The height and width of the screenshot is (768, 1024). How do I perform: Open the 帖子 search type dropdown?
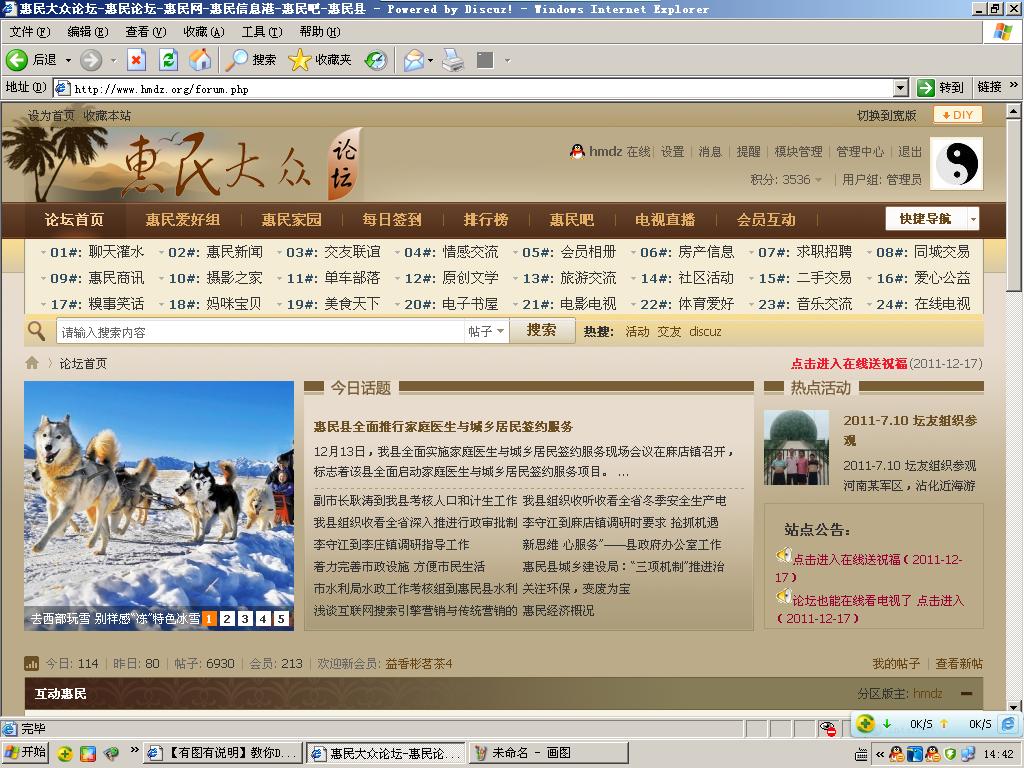pos(486,331)
